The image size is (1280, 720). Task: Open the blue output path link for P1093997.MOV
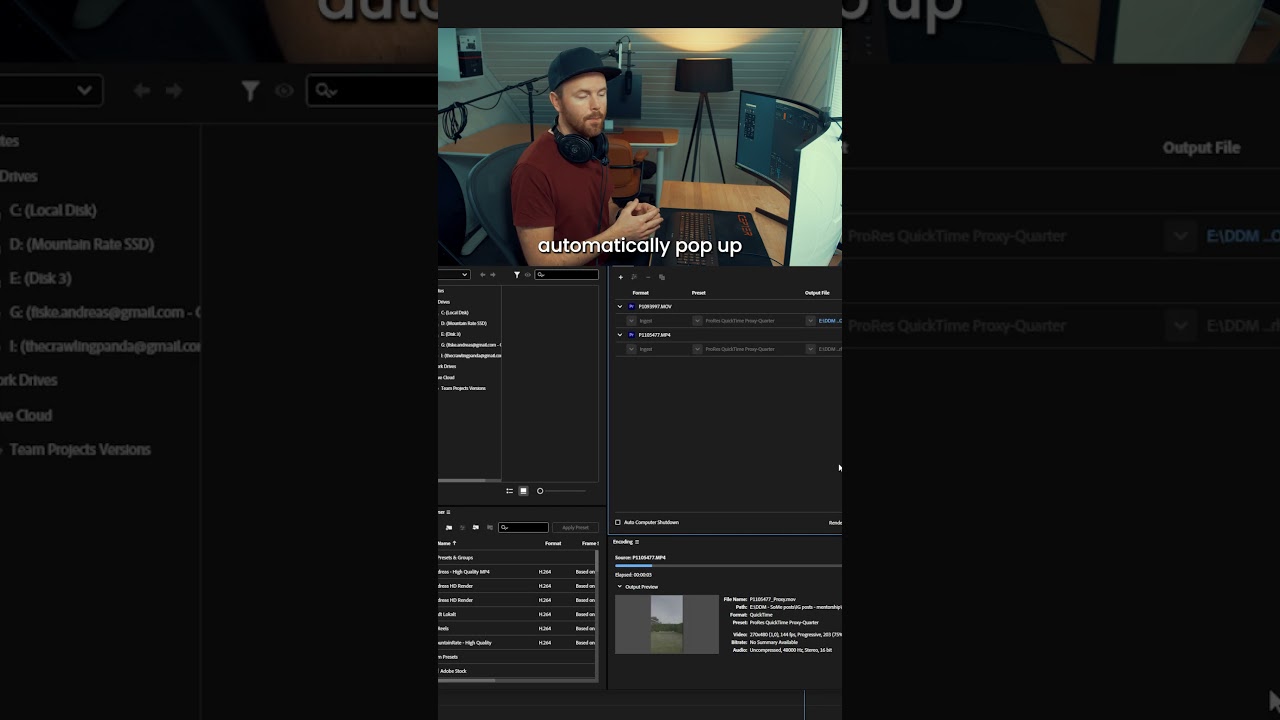coord(830,321)
